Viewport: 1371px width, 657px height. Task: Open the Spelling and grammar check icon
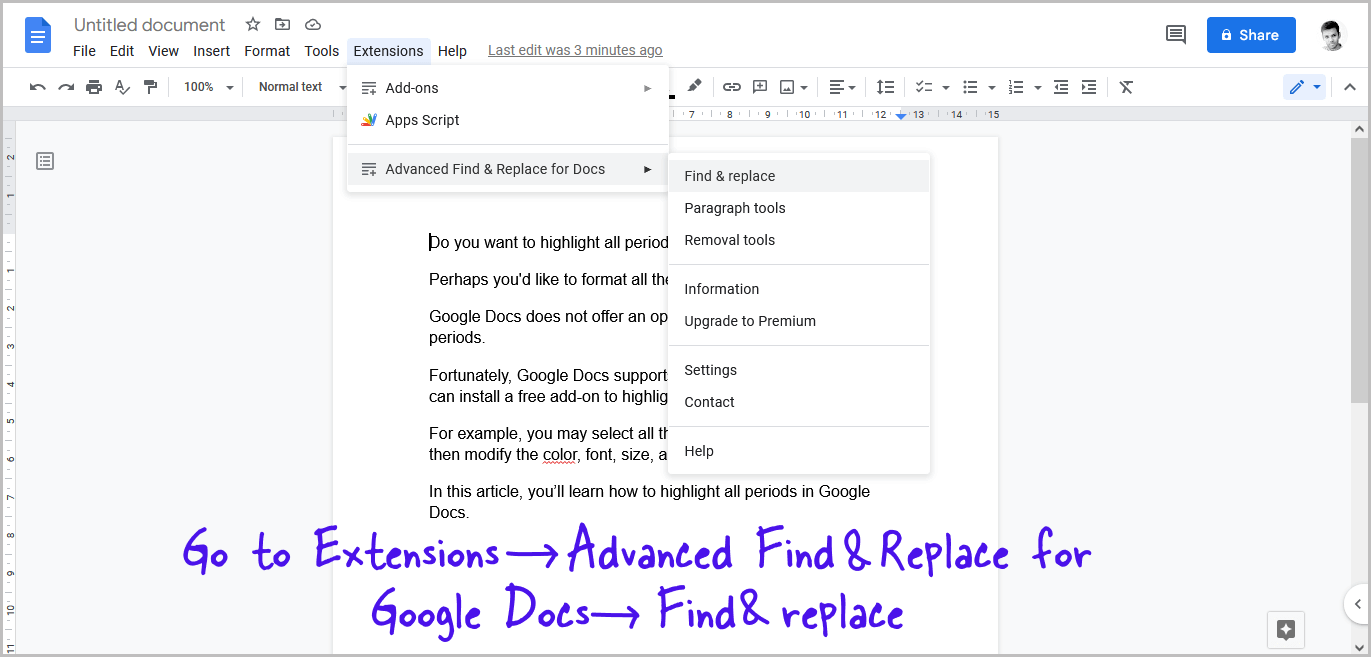coord(121,87)
